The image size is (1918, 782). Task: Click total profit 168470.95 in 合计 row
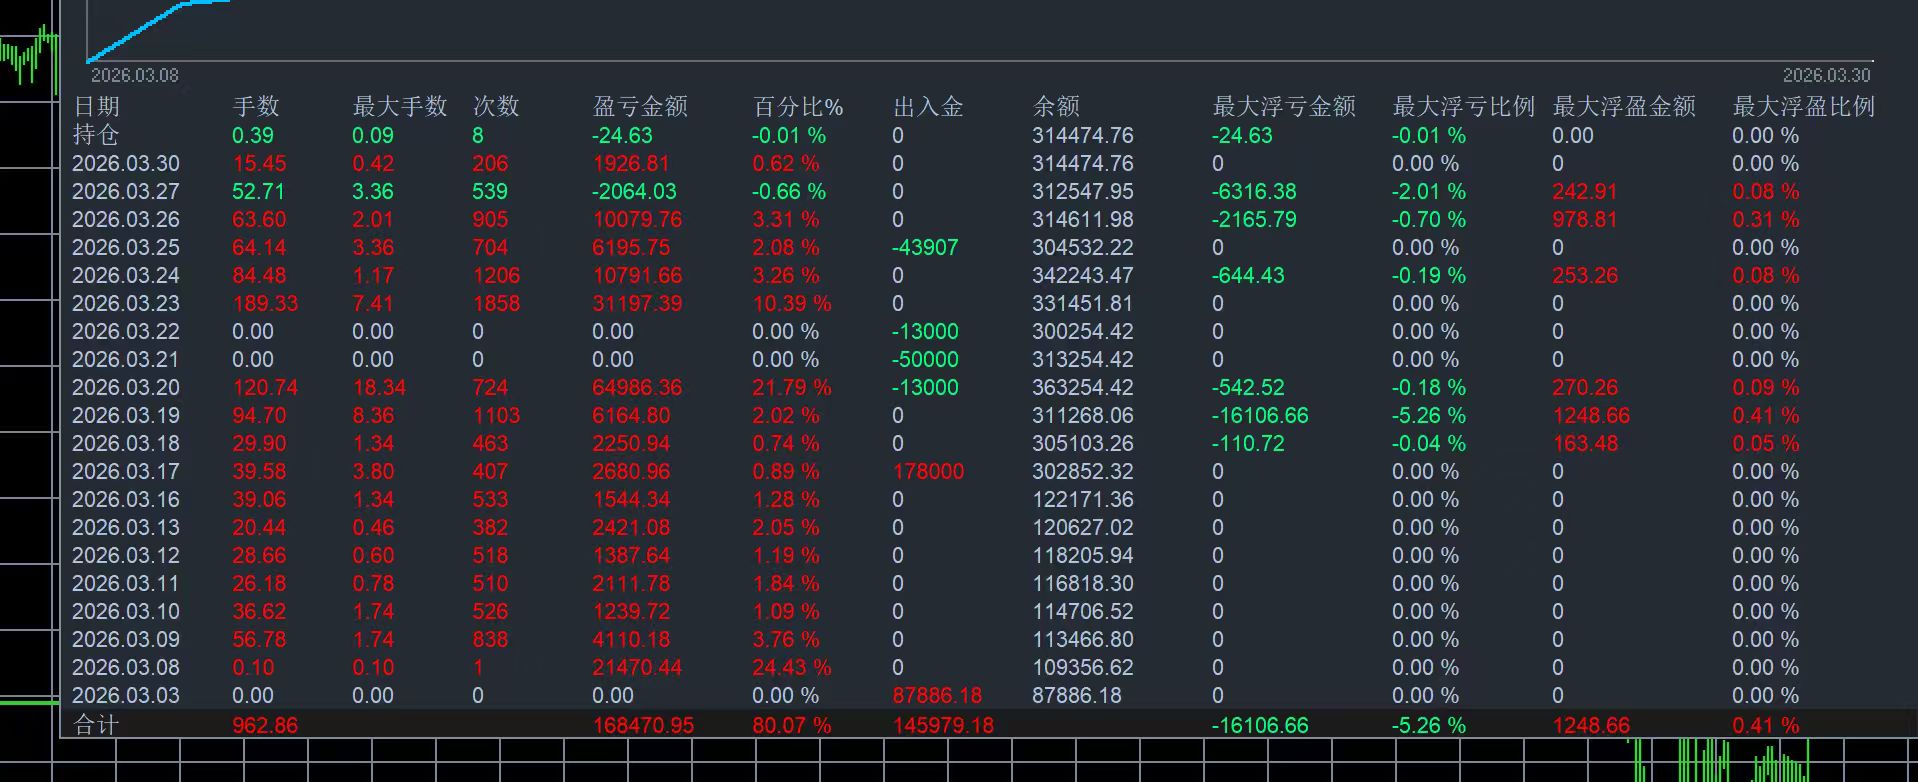pyautogui.click(x=643, y=725)
